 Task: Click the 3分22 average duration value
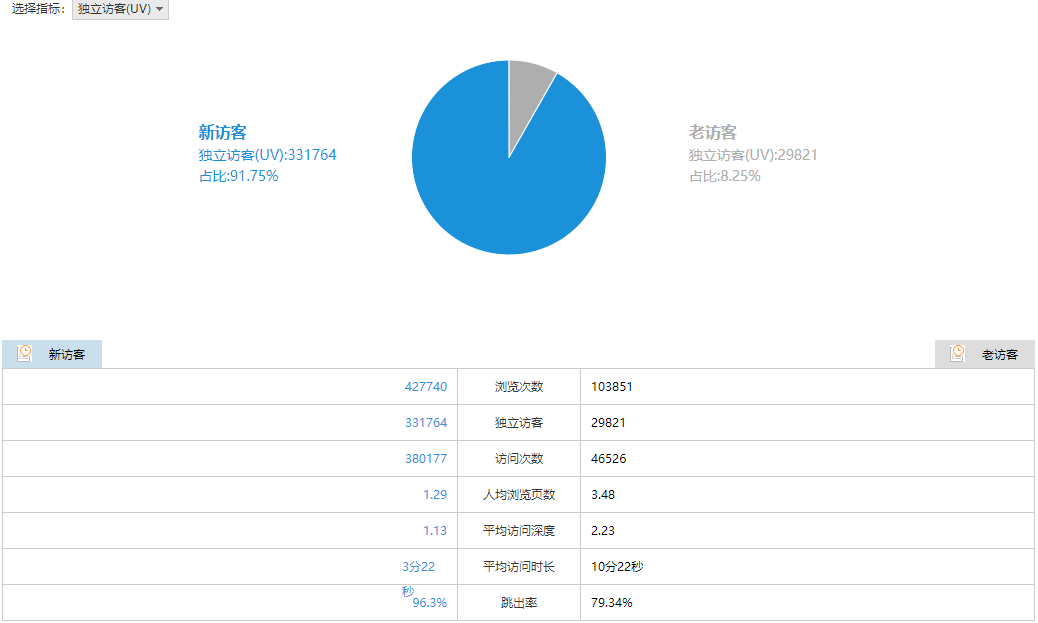419,567
